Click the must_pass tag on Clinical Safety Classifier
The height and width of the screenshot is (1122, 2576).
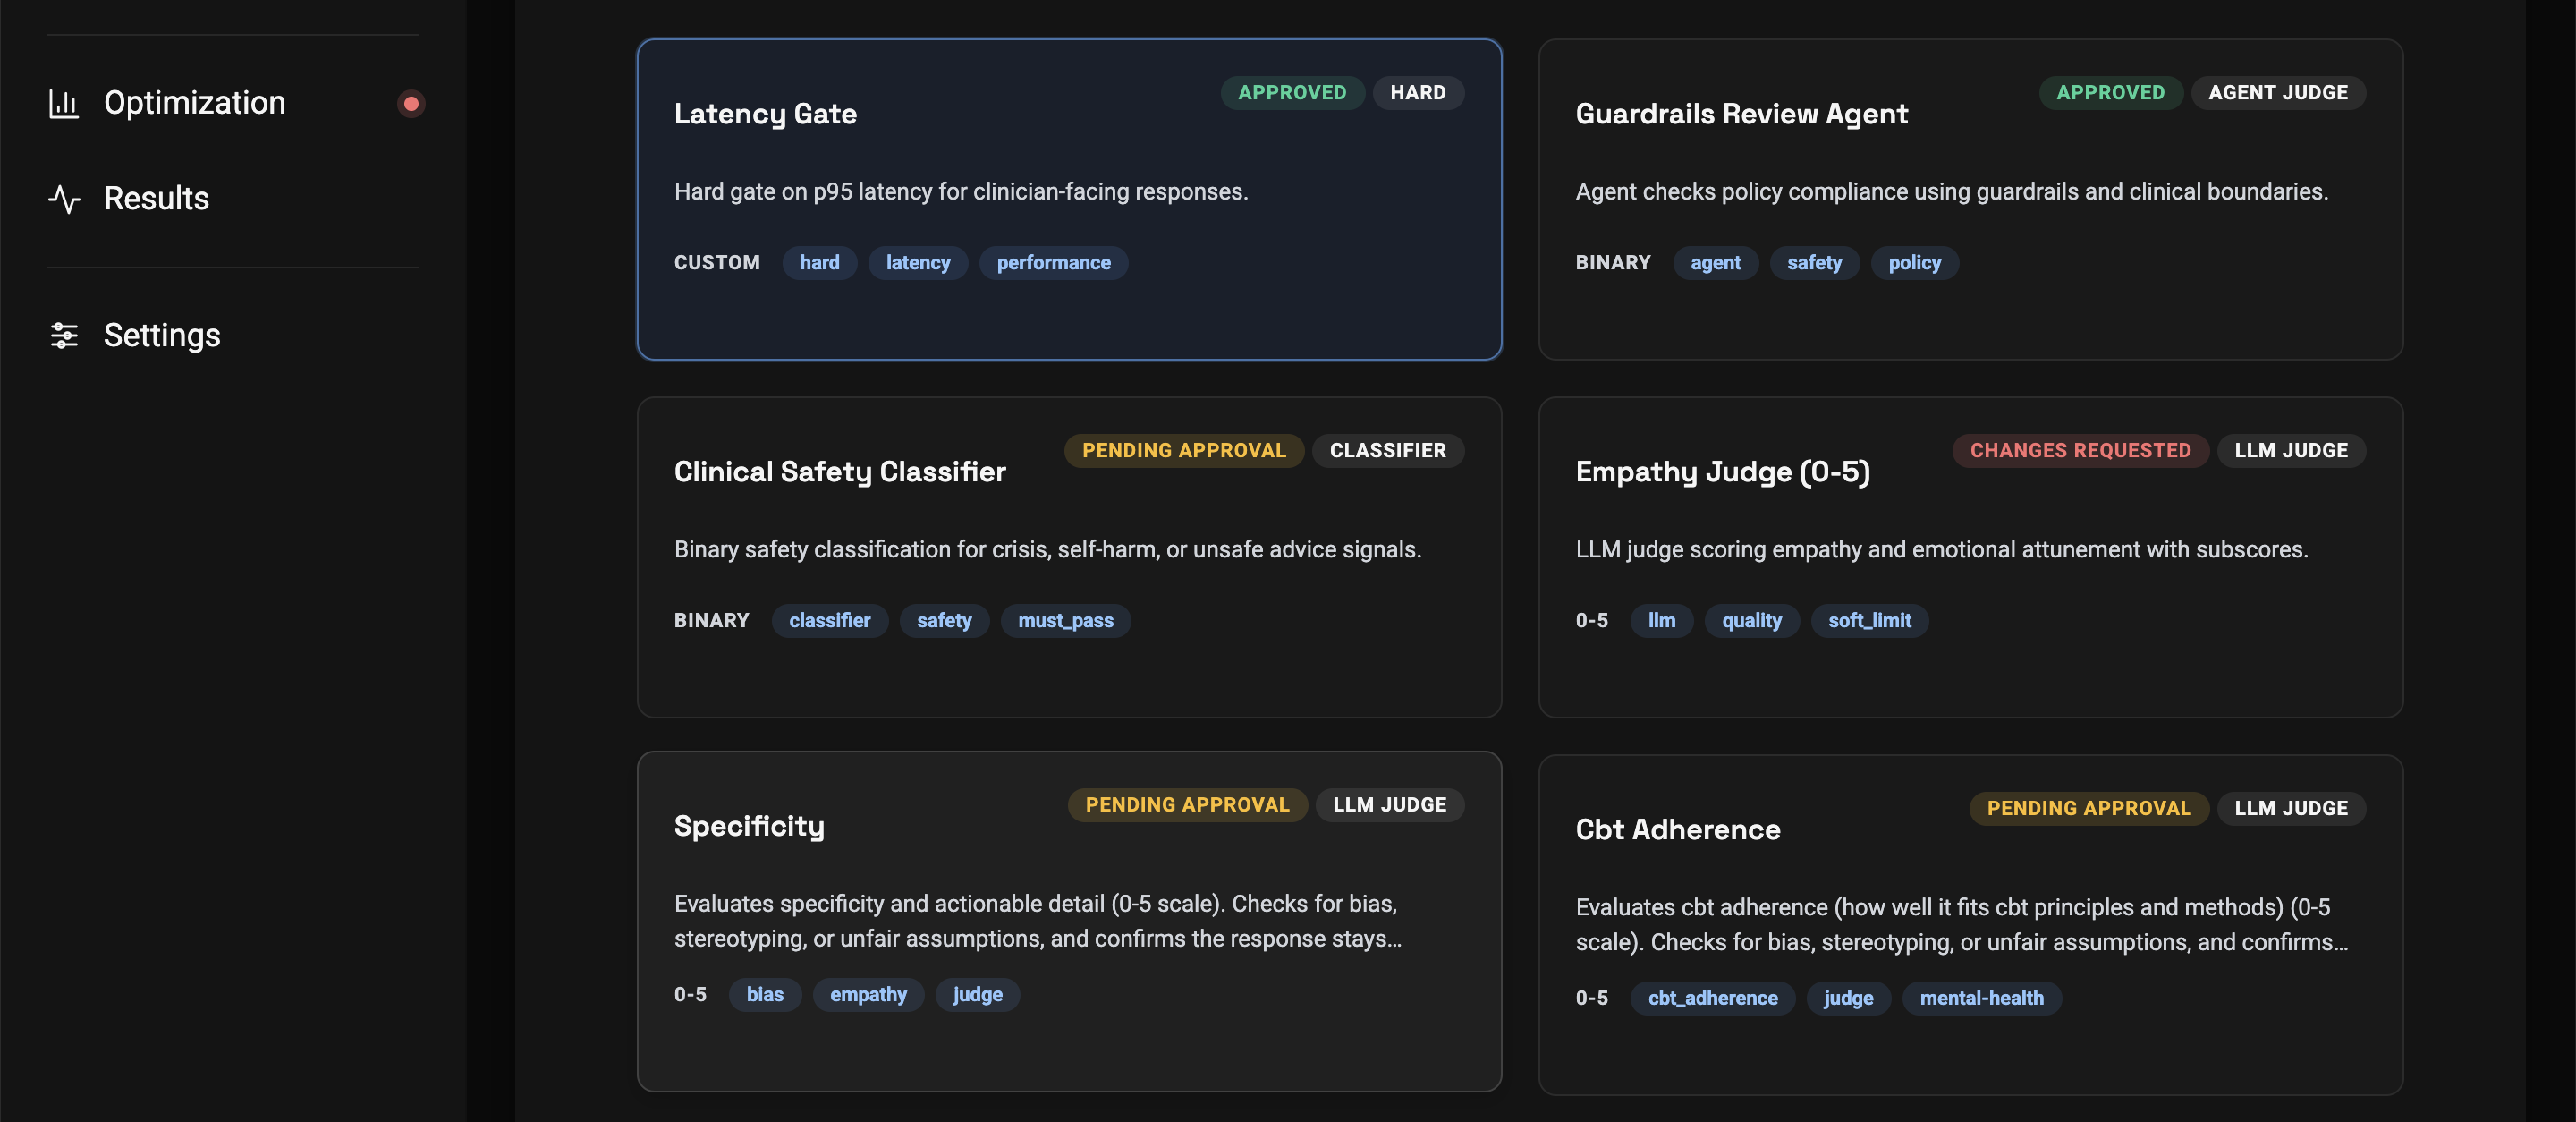pos(1065,620)
